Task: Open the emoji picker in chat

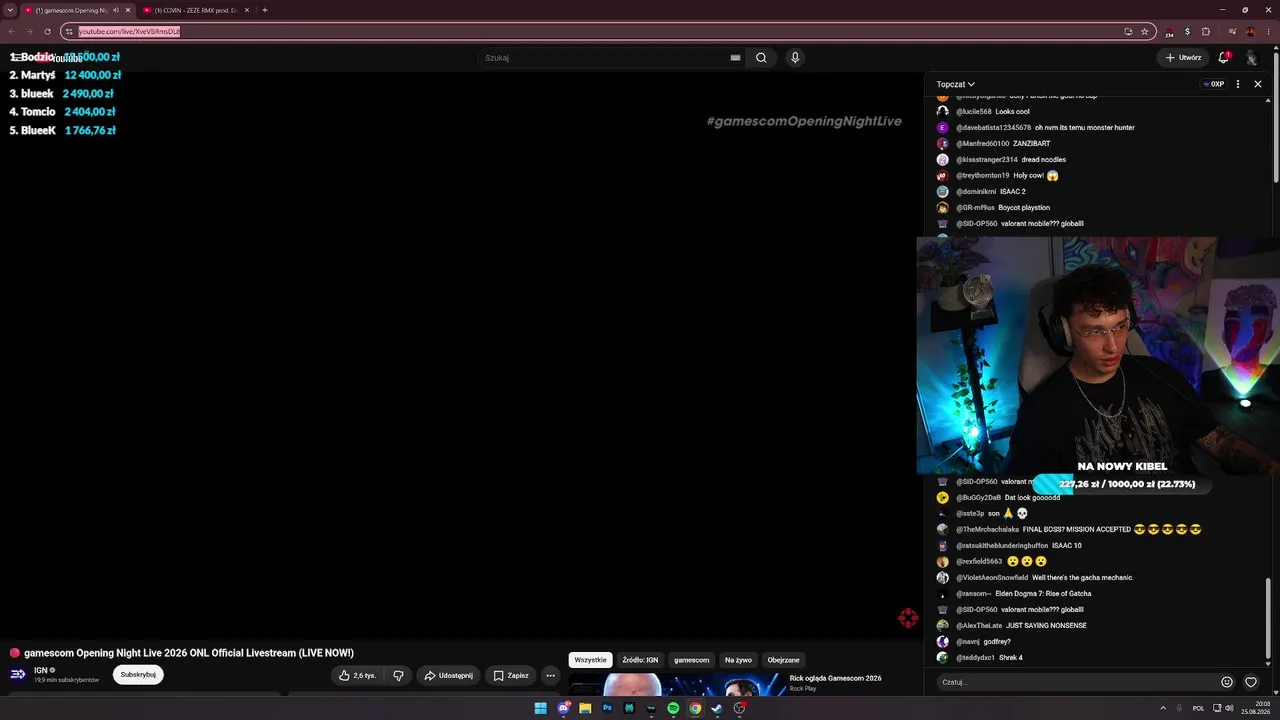Action: [x=1227, y=682]
